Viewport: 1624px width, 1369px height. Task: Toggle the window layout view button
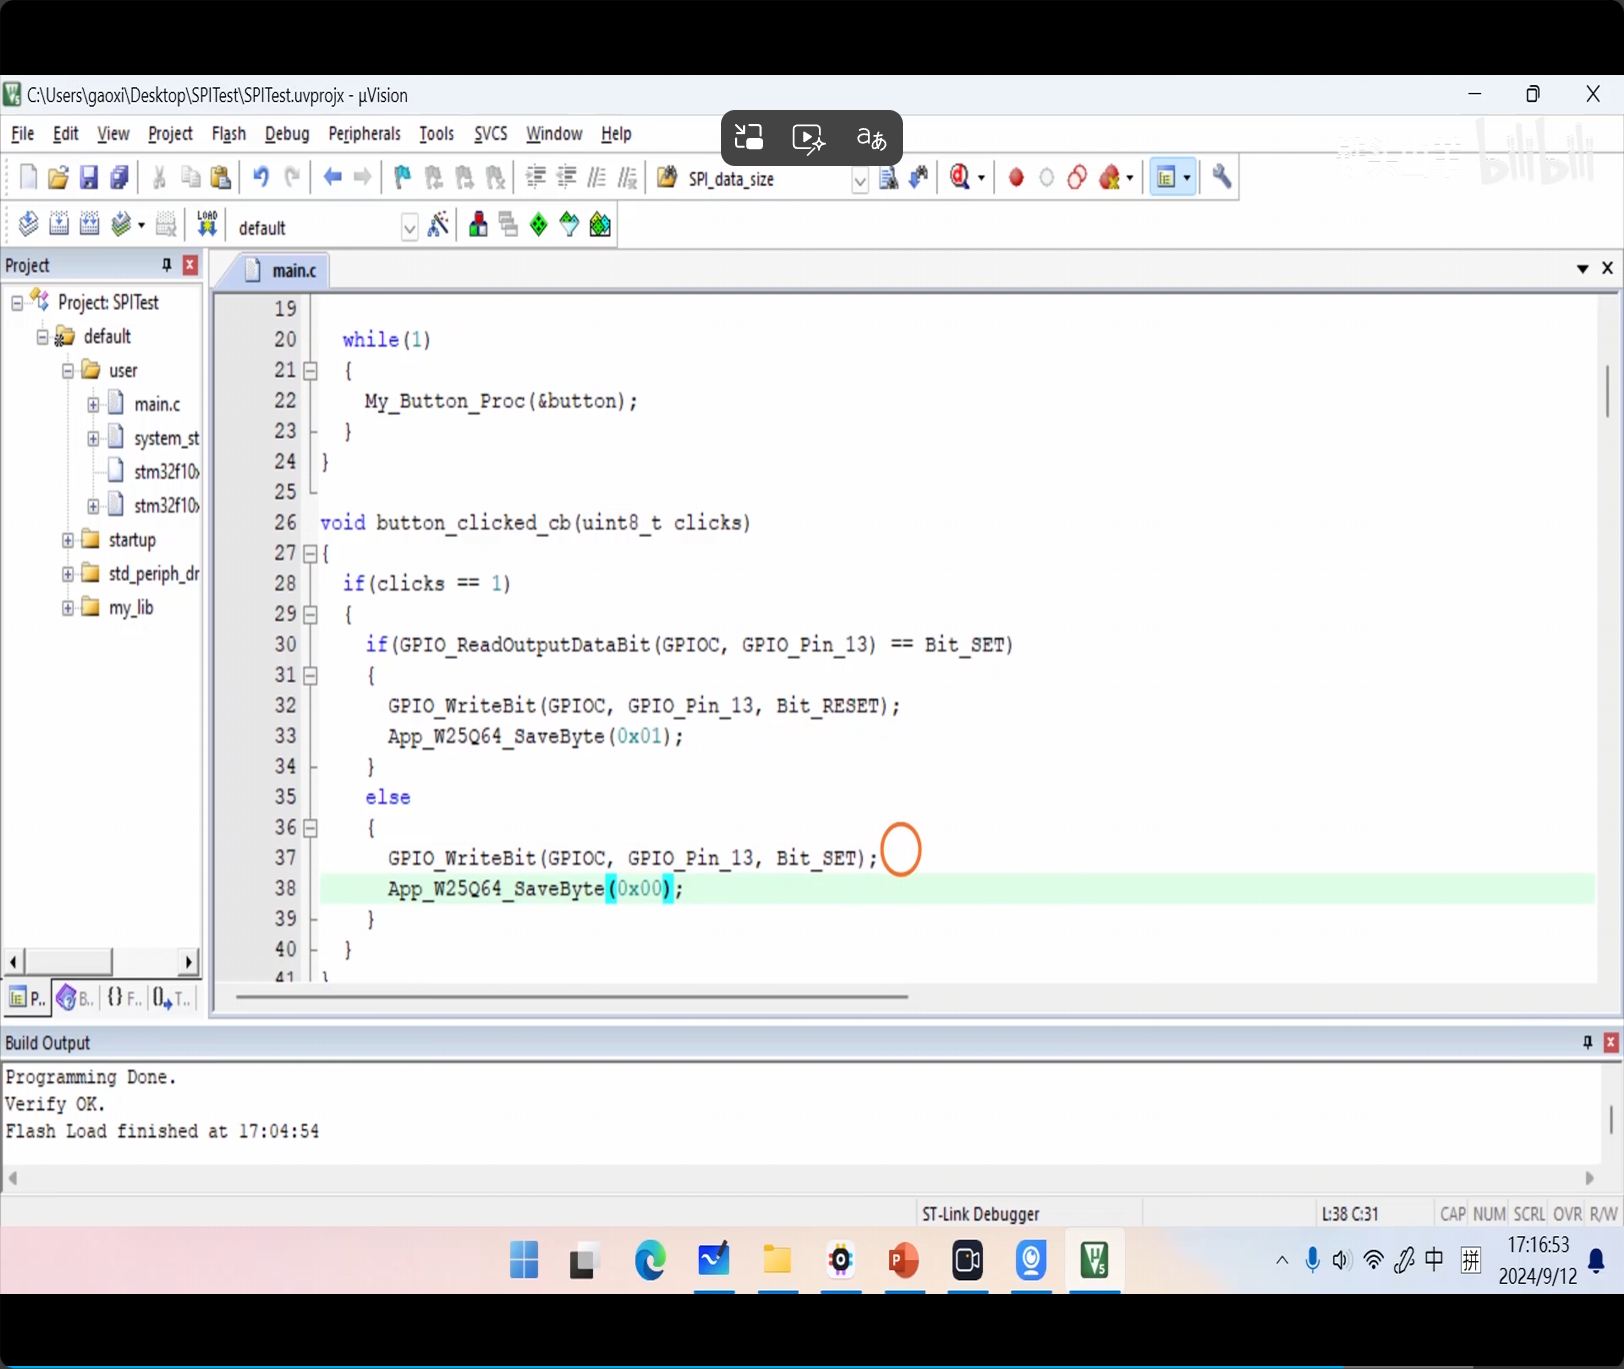tap(1166, 178)
